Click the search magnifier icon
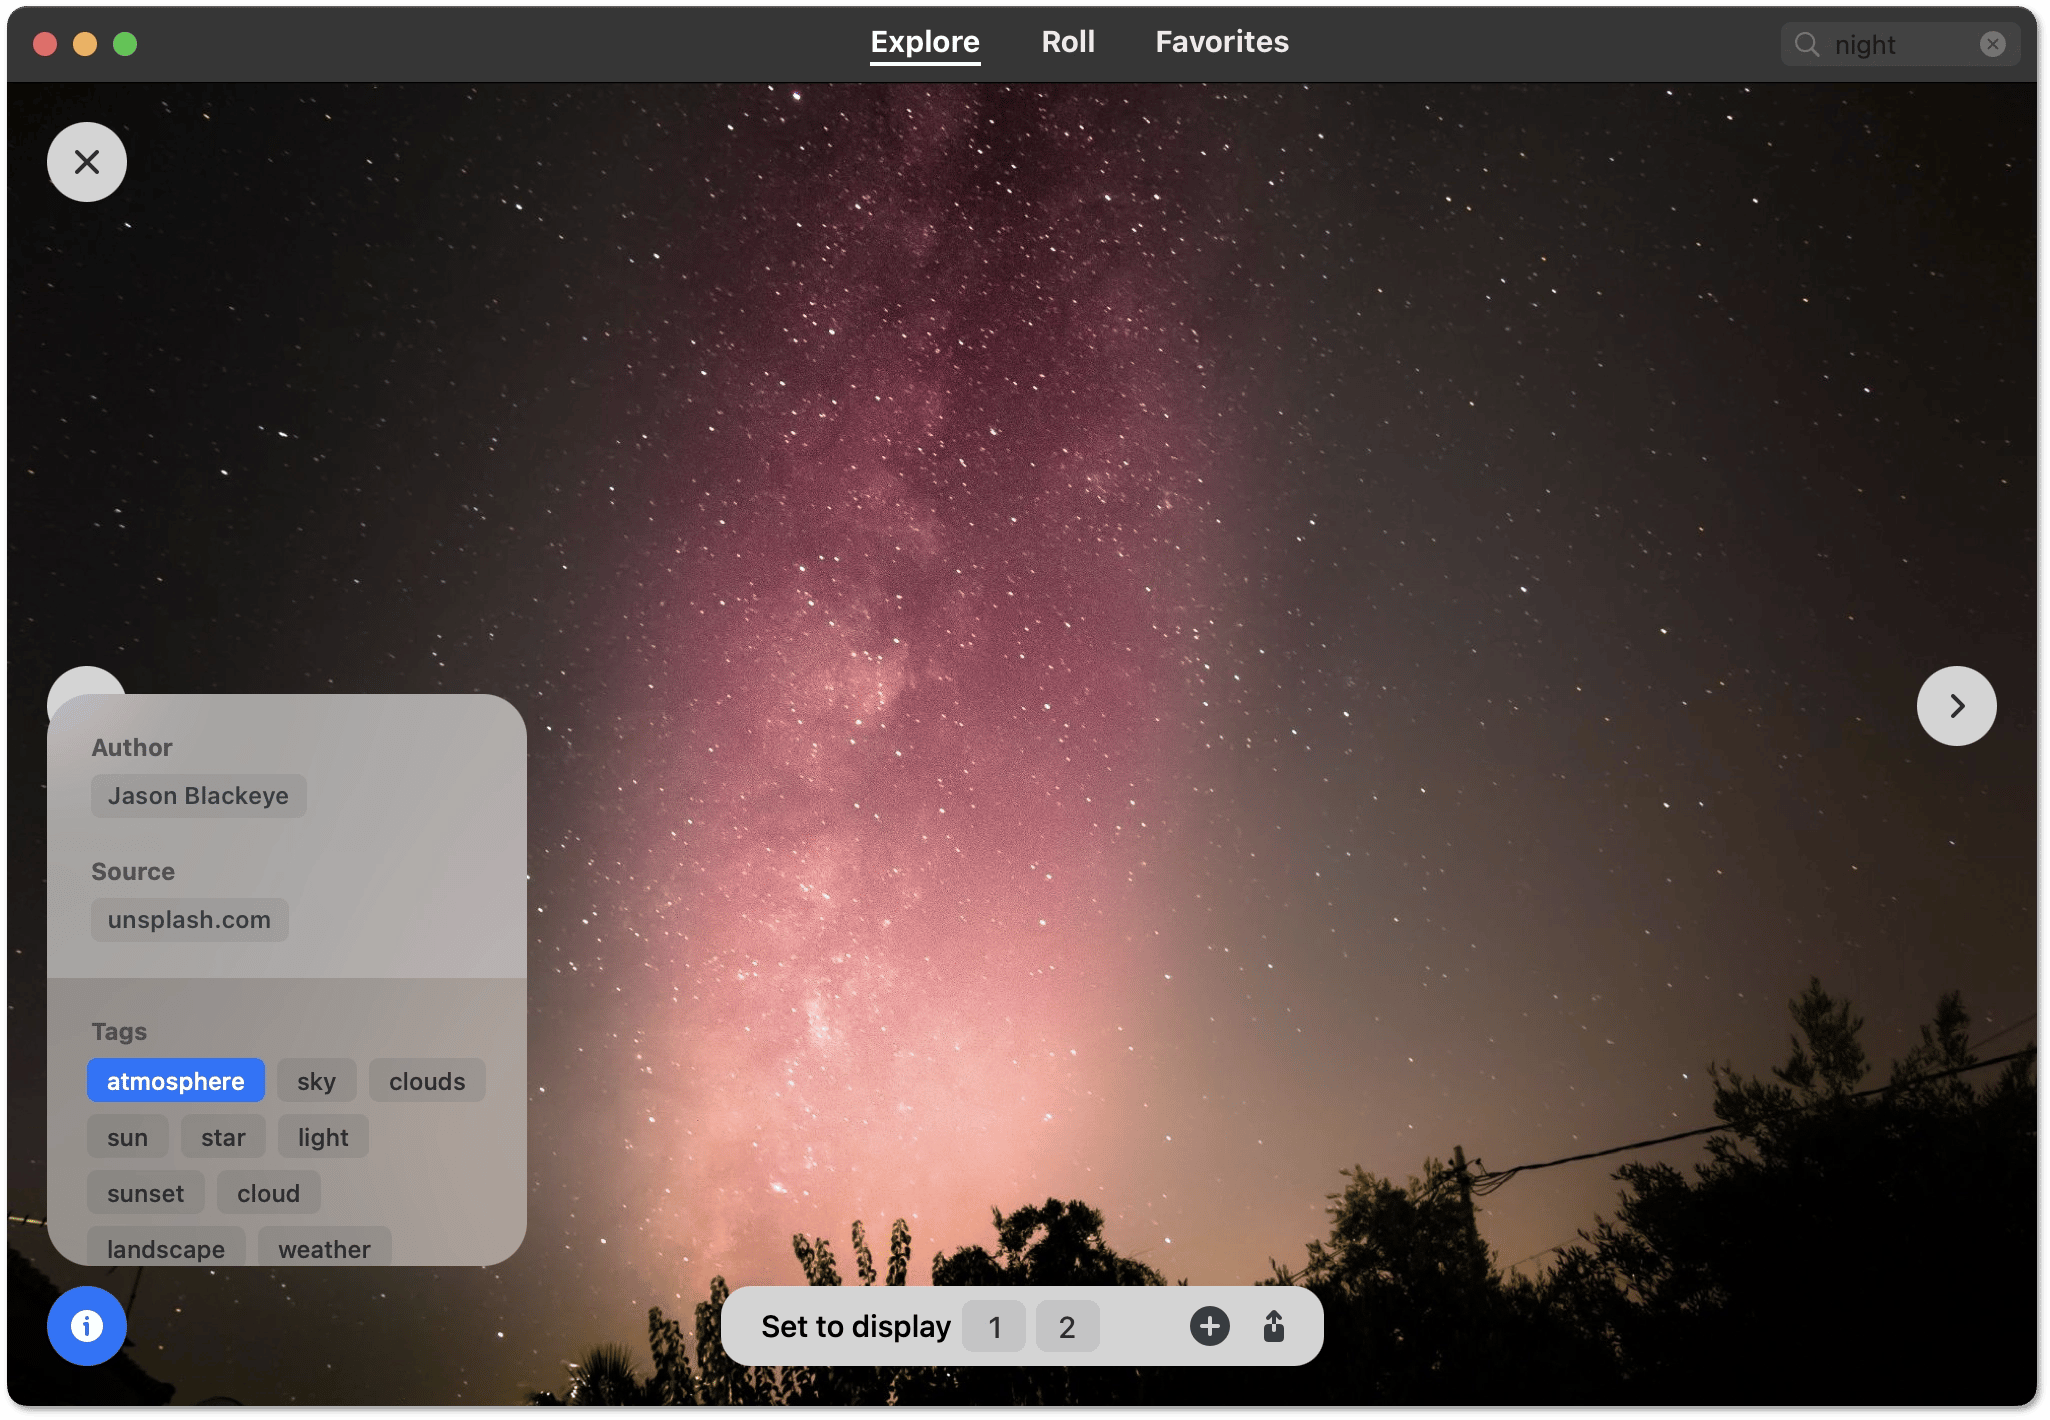The height and width of the screenshot is (1420, 2050). pos(1806,44)
